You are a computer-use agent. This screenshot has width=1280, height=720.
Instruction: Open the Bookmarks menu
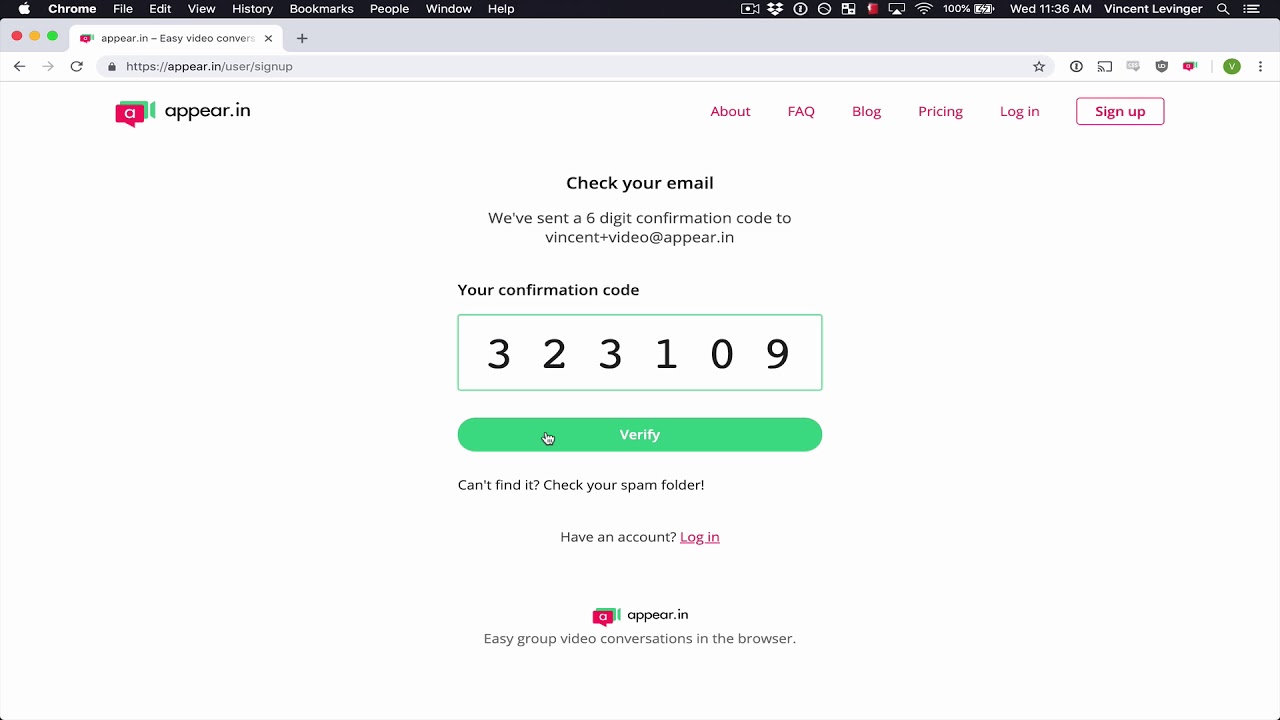pos(321,9)
